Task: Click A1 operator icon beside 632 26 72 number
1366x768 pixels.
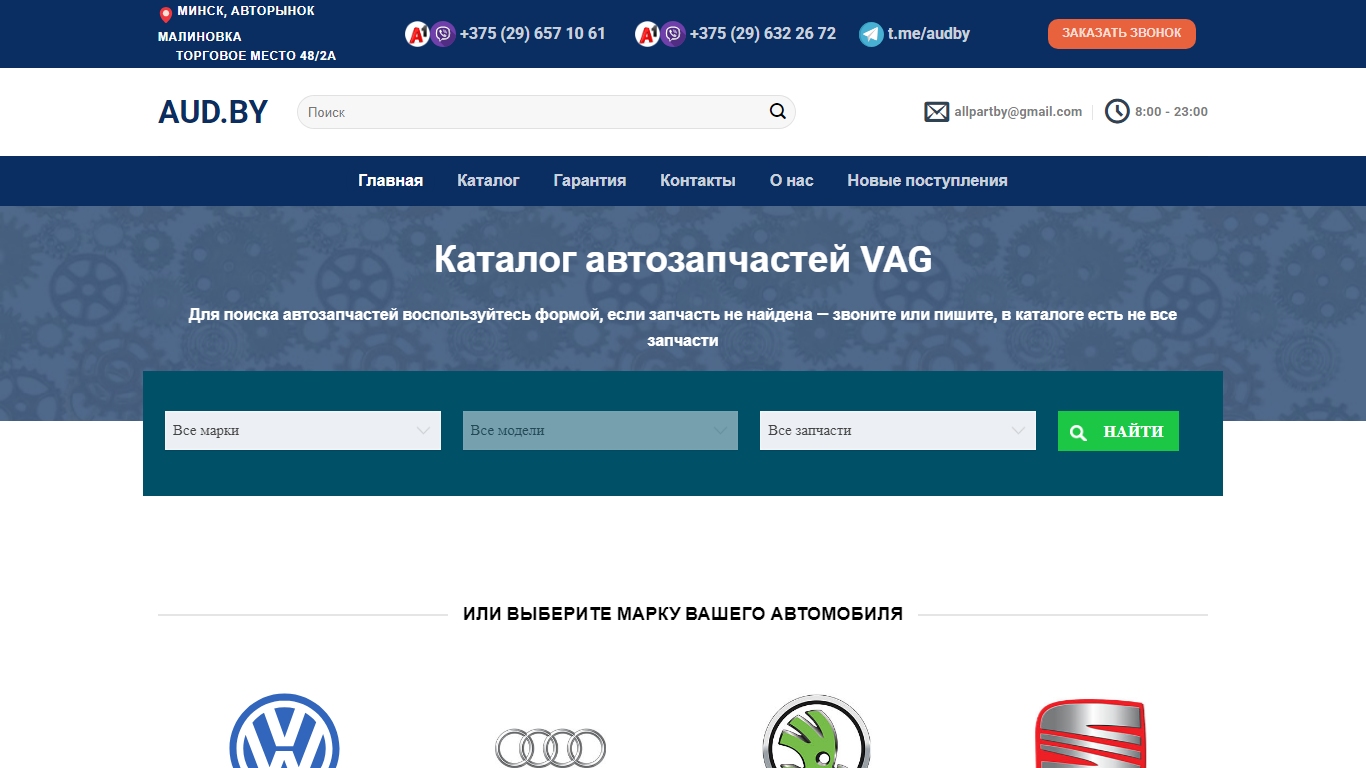Action: click(647, 34)
